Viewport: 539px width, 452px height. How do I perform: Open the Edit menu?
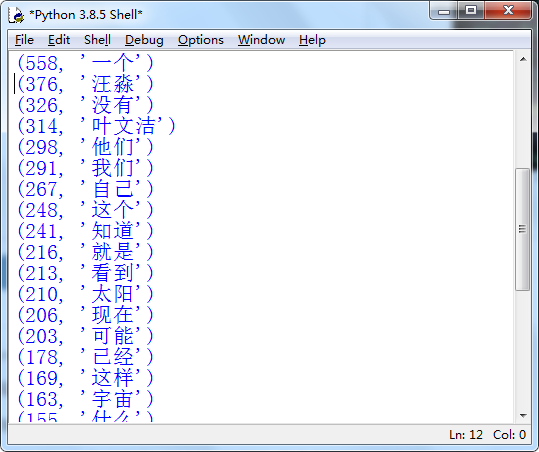59,40
